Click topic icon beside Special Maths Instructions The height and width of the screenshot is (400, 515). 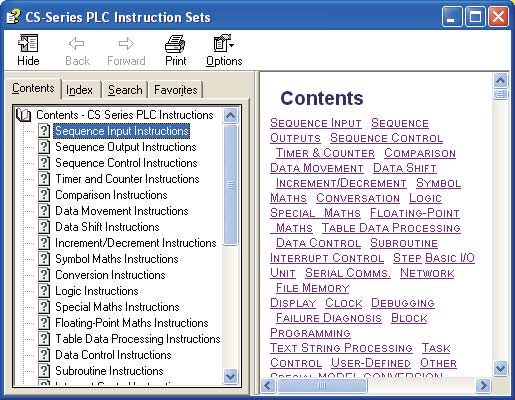[44, 307]
